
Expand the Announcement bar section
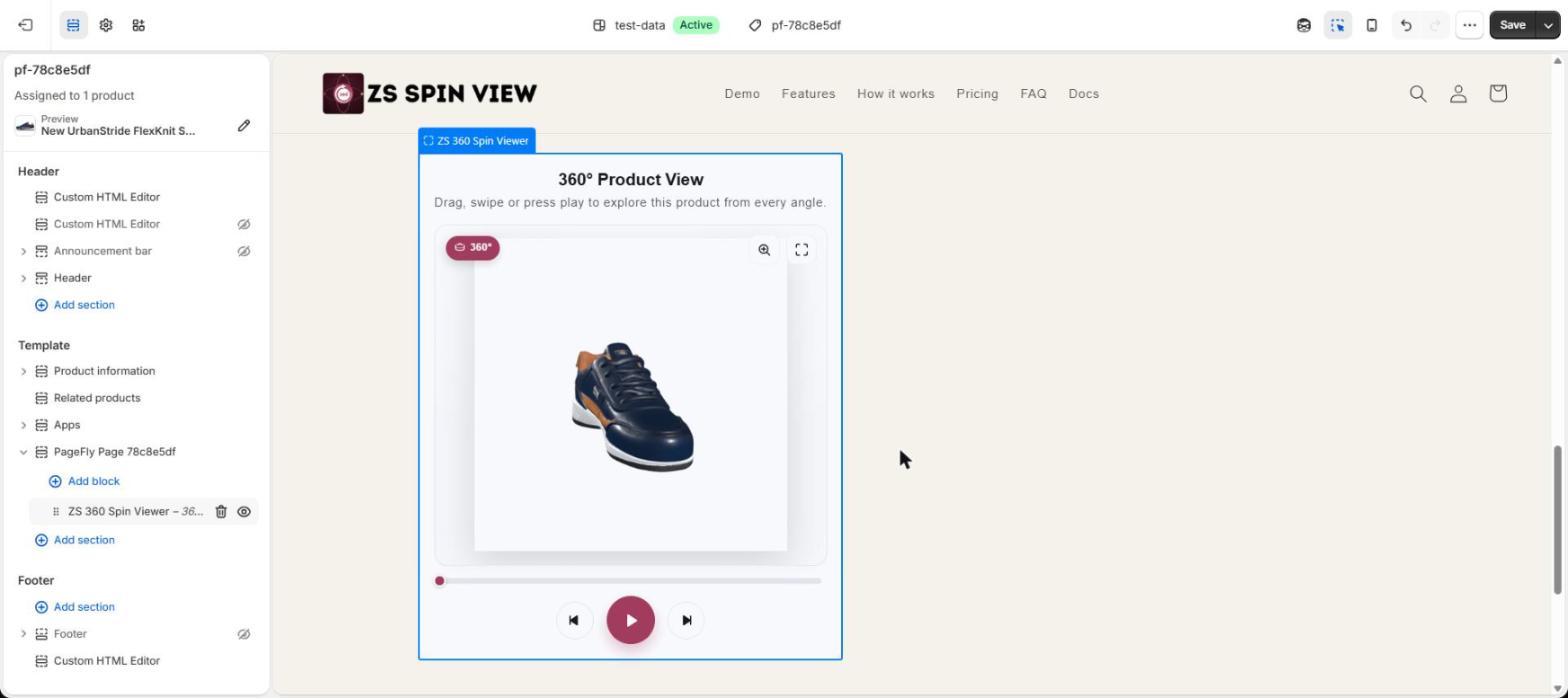pyautogui.click(x=24, y=251)
